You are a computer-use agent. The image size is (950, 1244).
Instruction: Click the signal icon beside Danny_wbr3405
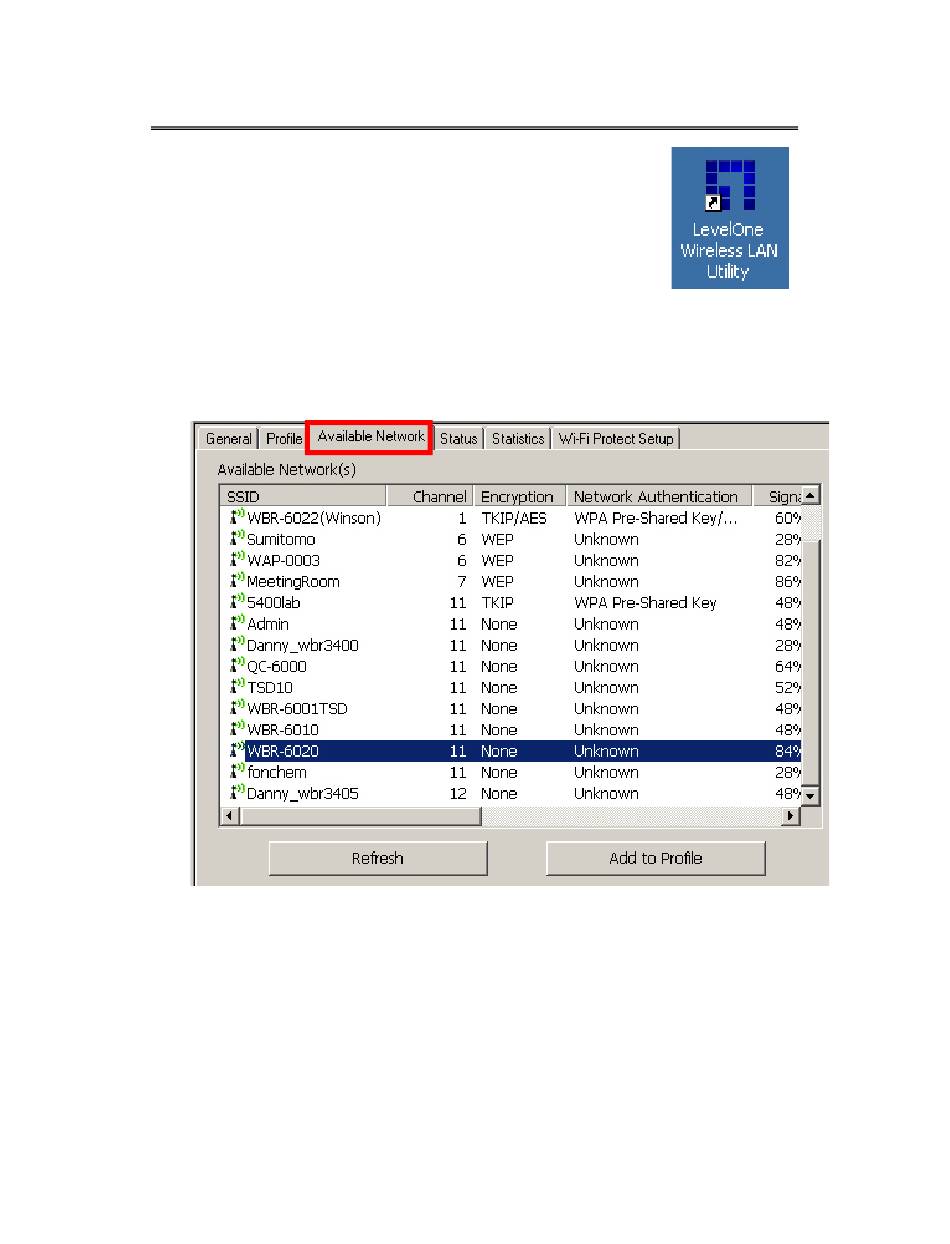(237, 793)
